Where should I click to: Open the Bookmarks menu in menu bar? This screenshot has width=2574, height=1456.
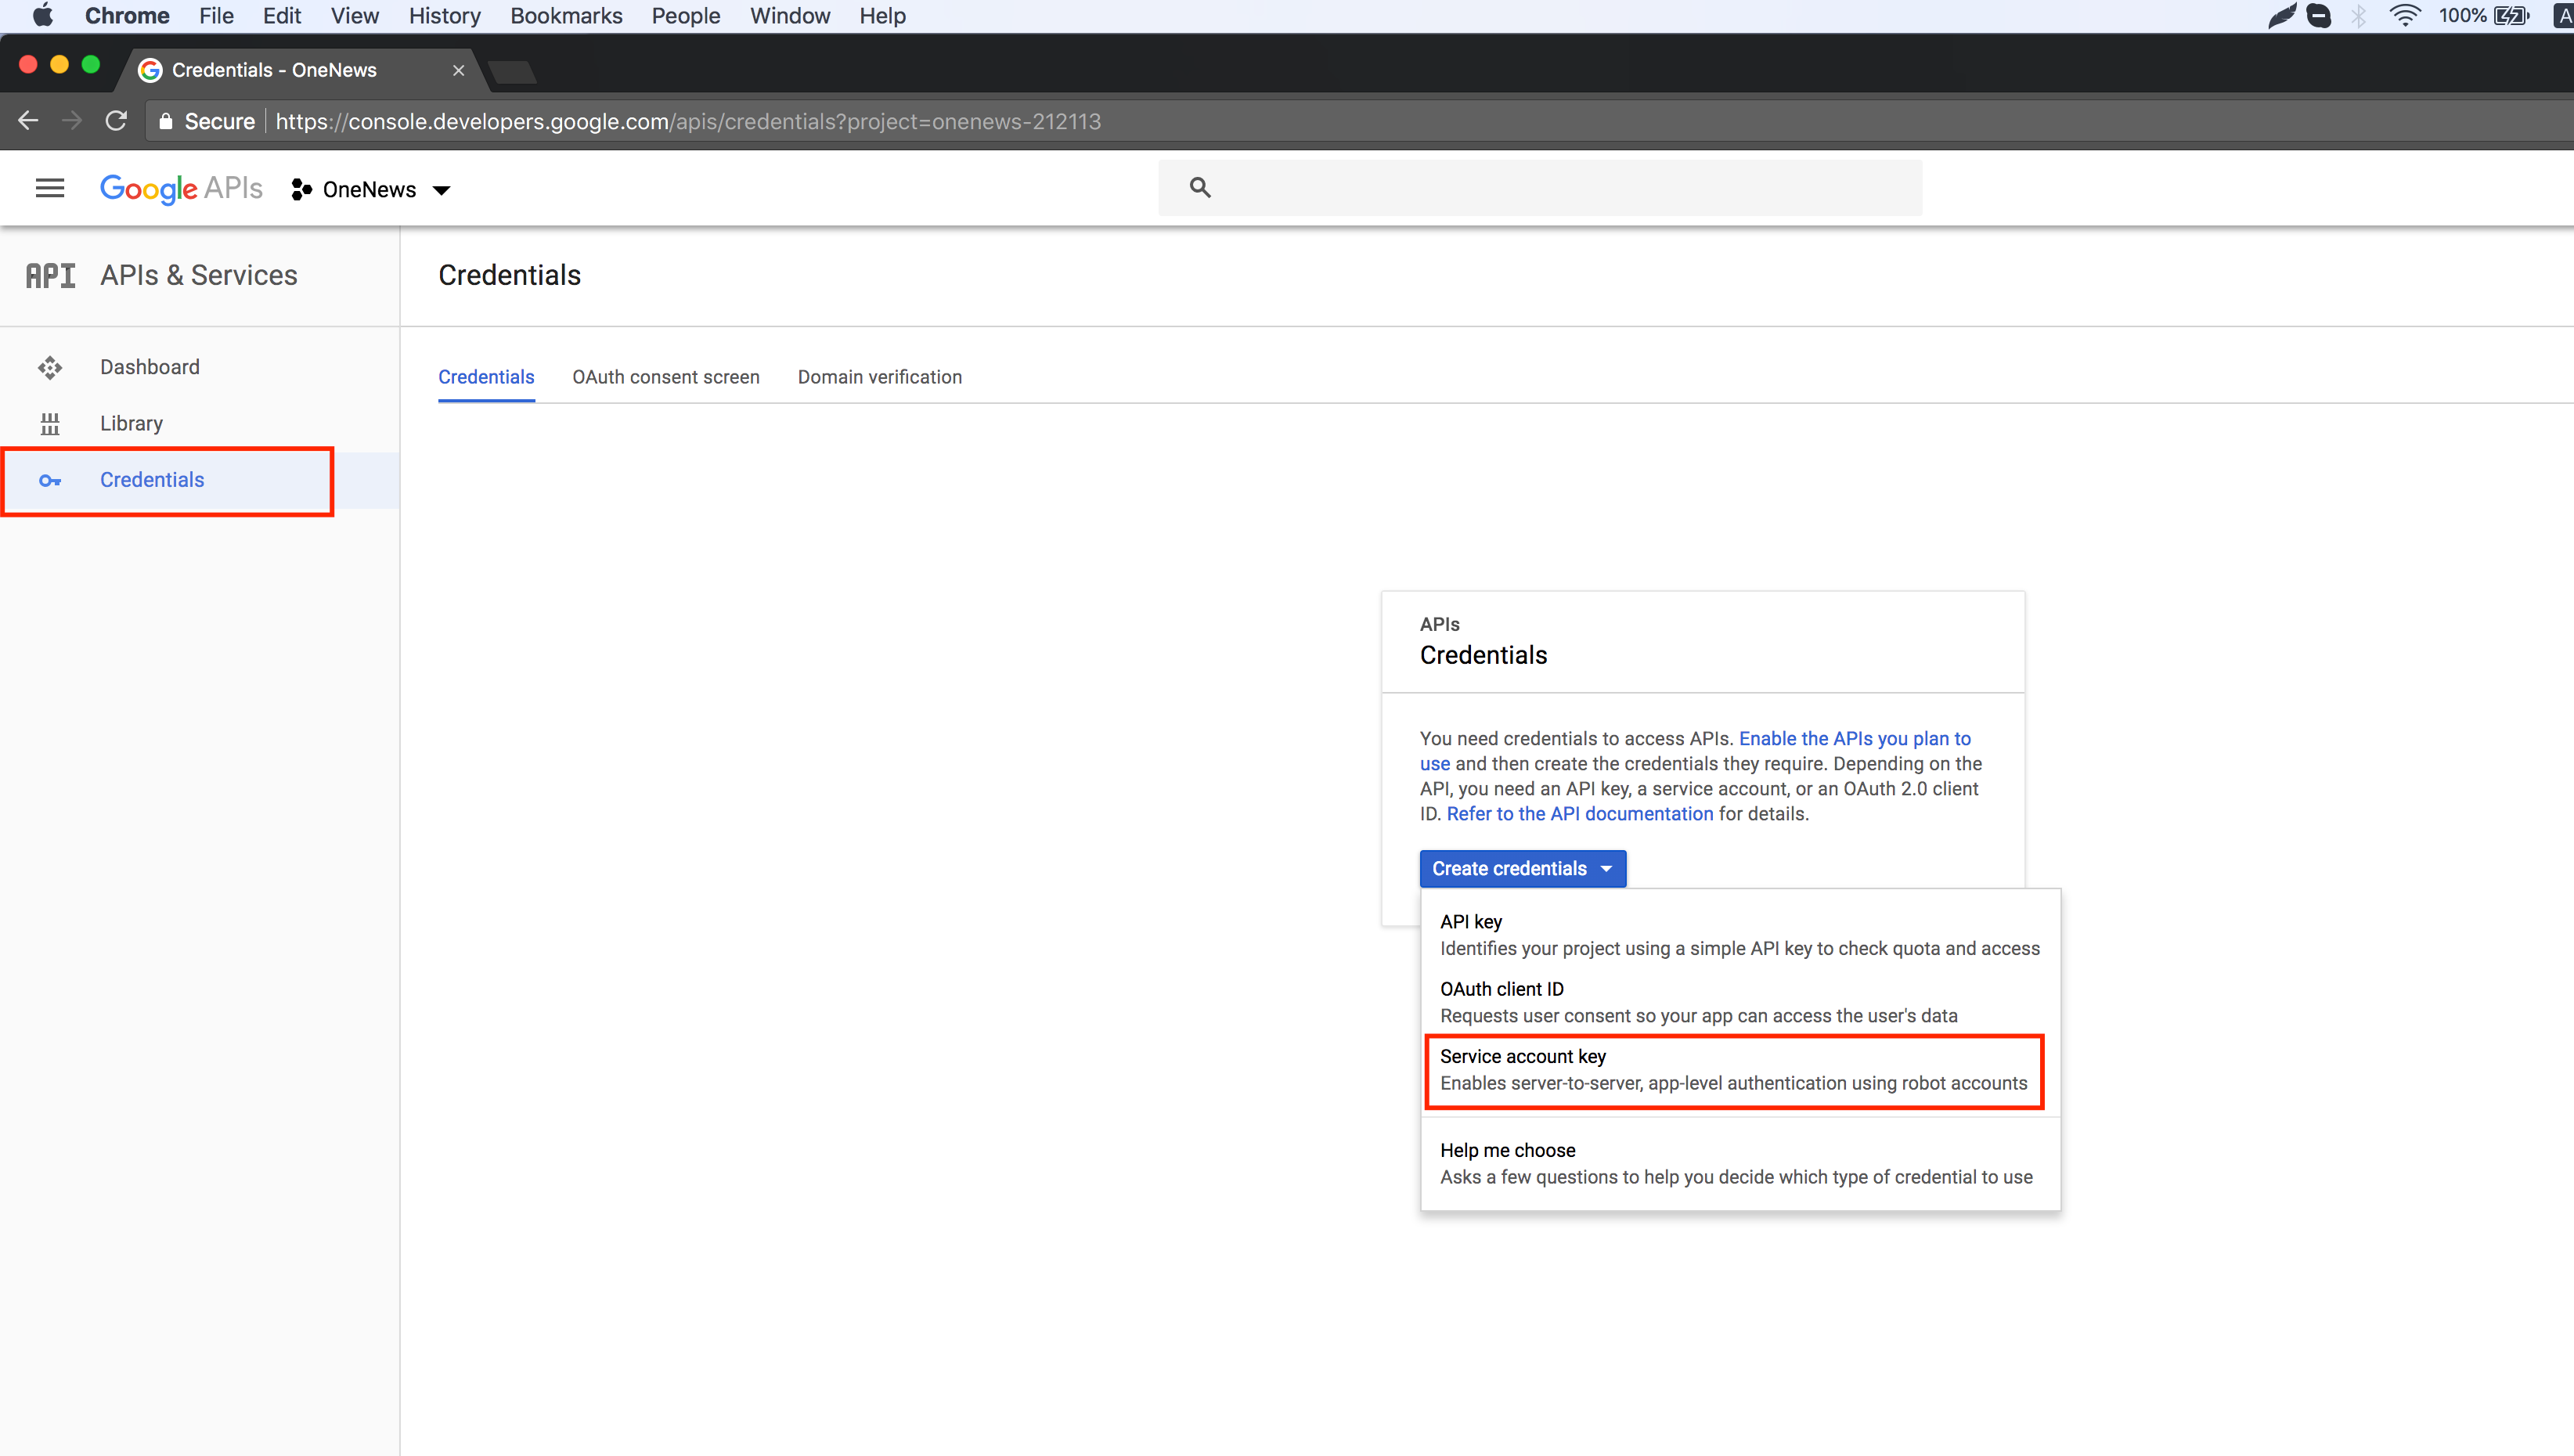pos(565,16)
